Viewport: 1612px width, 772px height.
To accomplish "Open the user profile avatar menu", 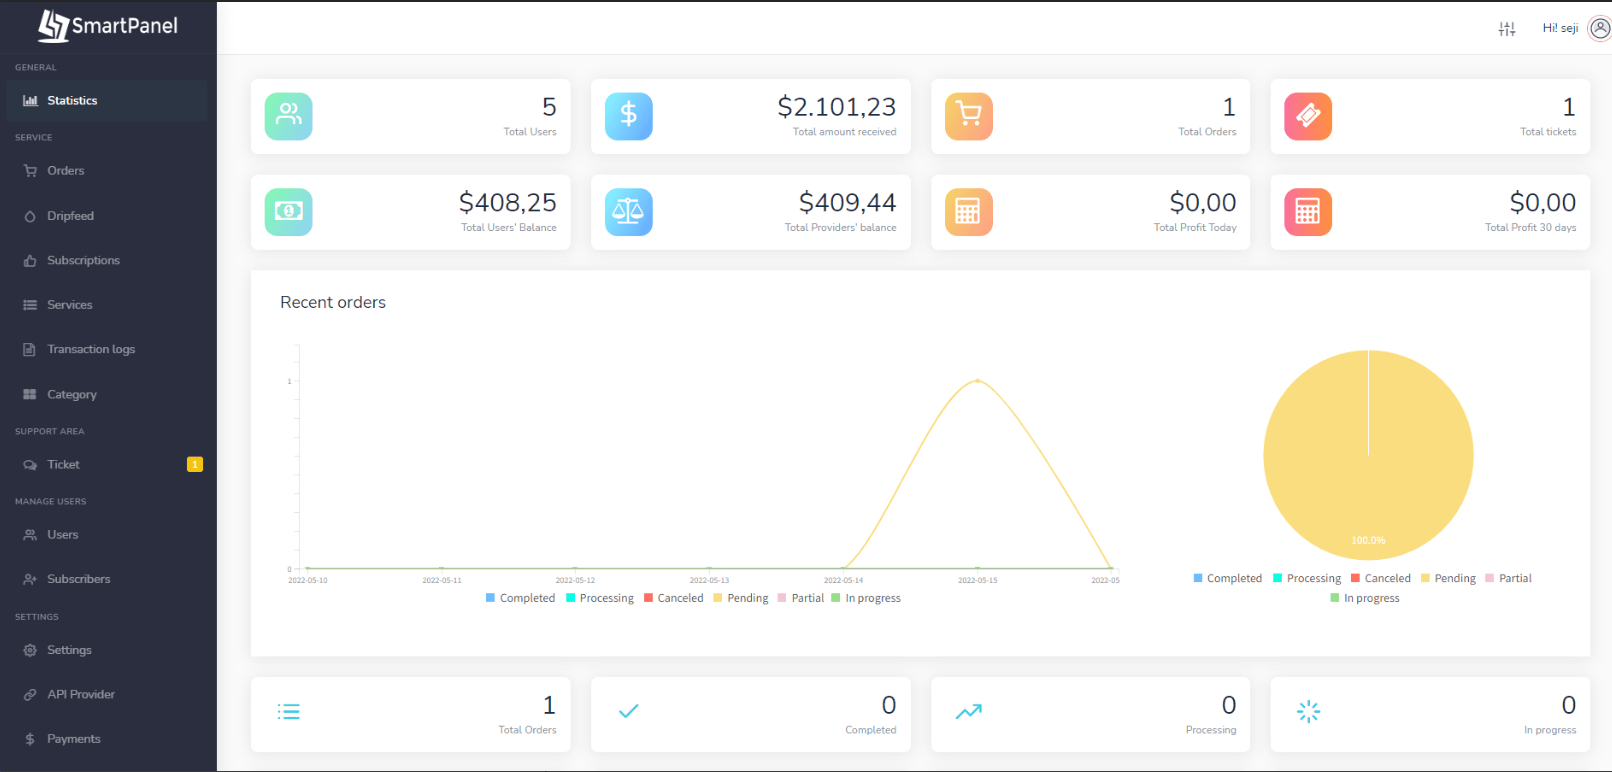I will pyautogui.click(x=1599, y=29).
